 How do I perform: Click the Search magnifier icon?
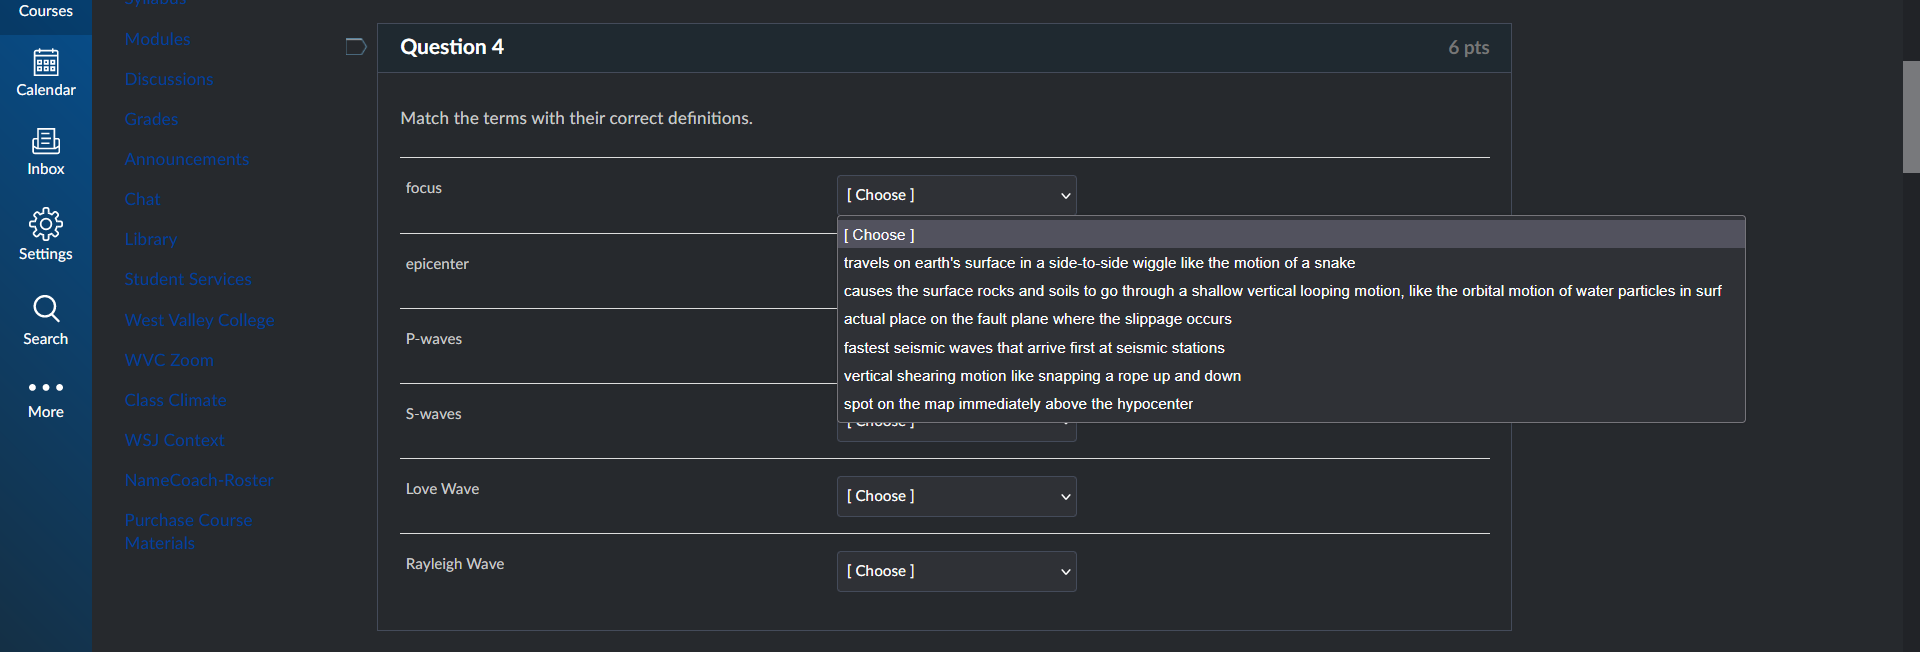46,309
